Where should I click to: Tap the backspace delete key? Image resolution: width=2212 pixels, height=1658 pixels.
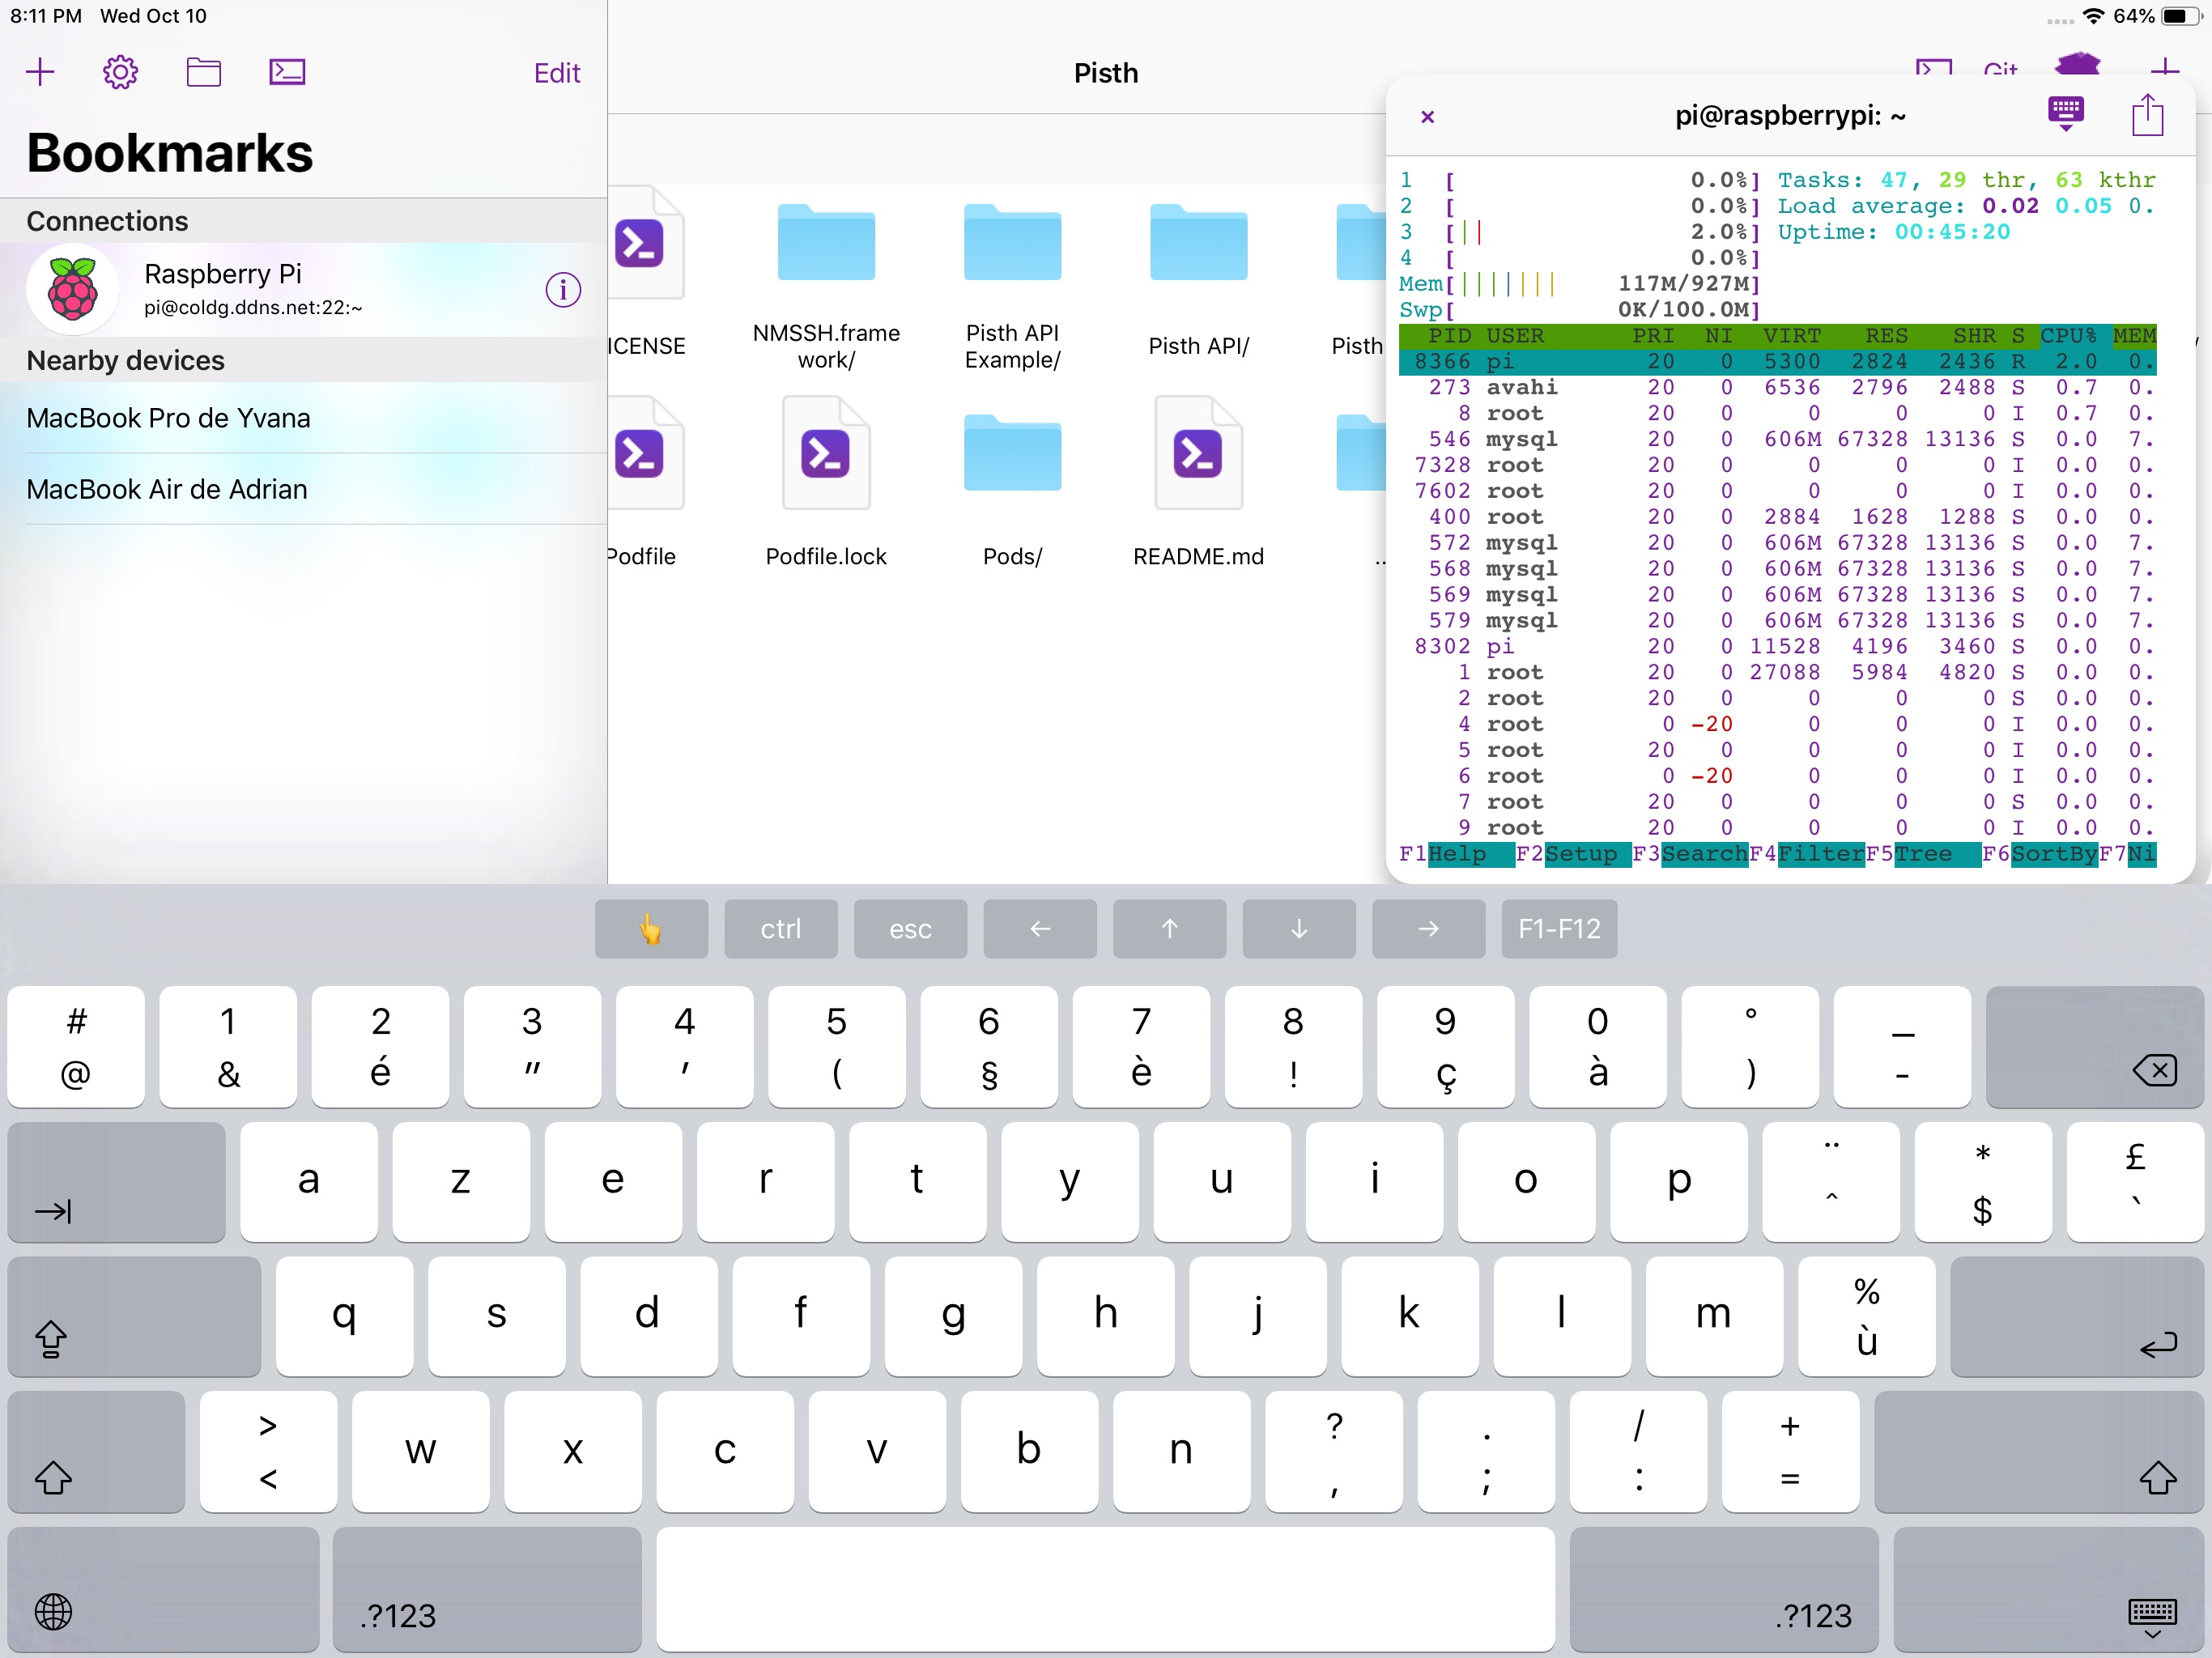pyautogui.click(x=2094, y=1047)
